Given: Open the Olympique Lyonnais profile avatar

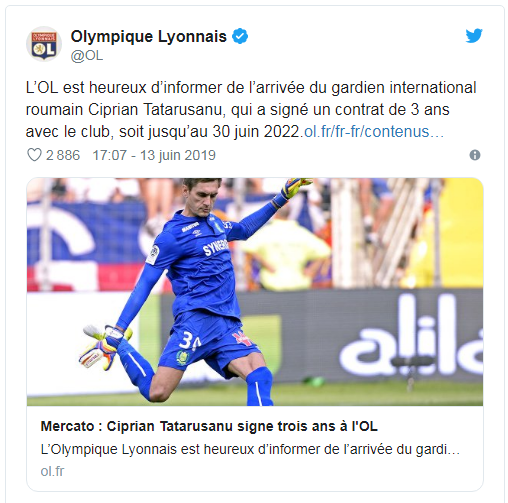Looking at the screenshot, I should (44, 44).
